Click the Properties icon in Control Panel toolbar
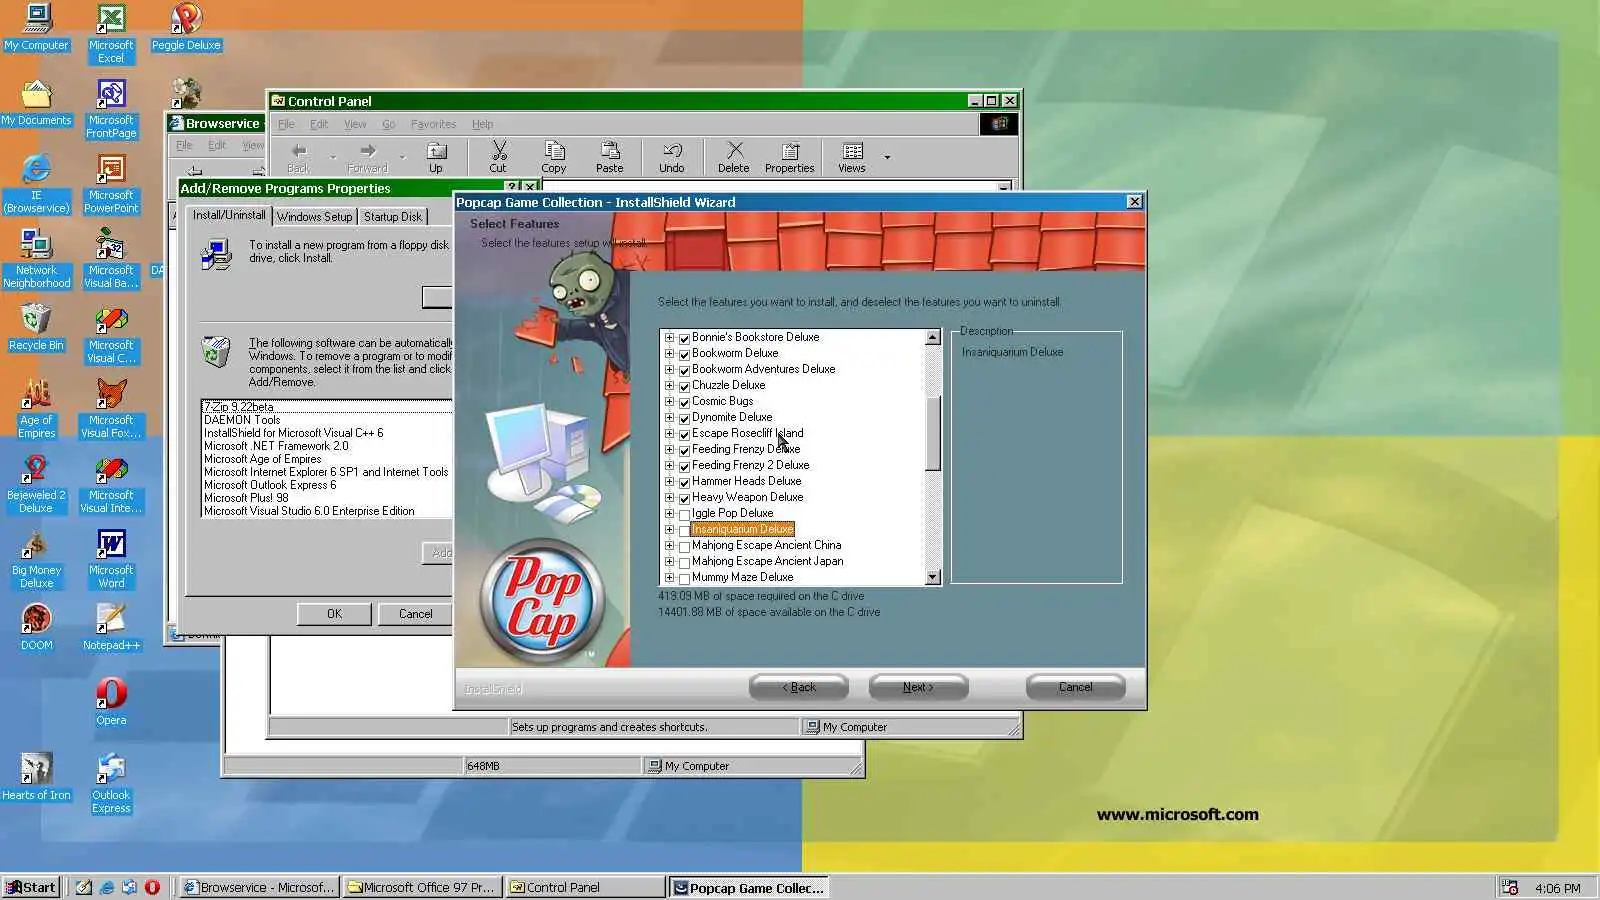 (790, 157)
